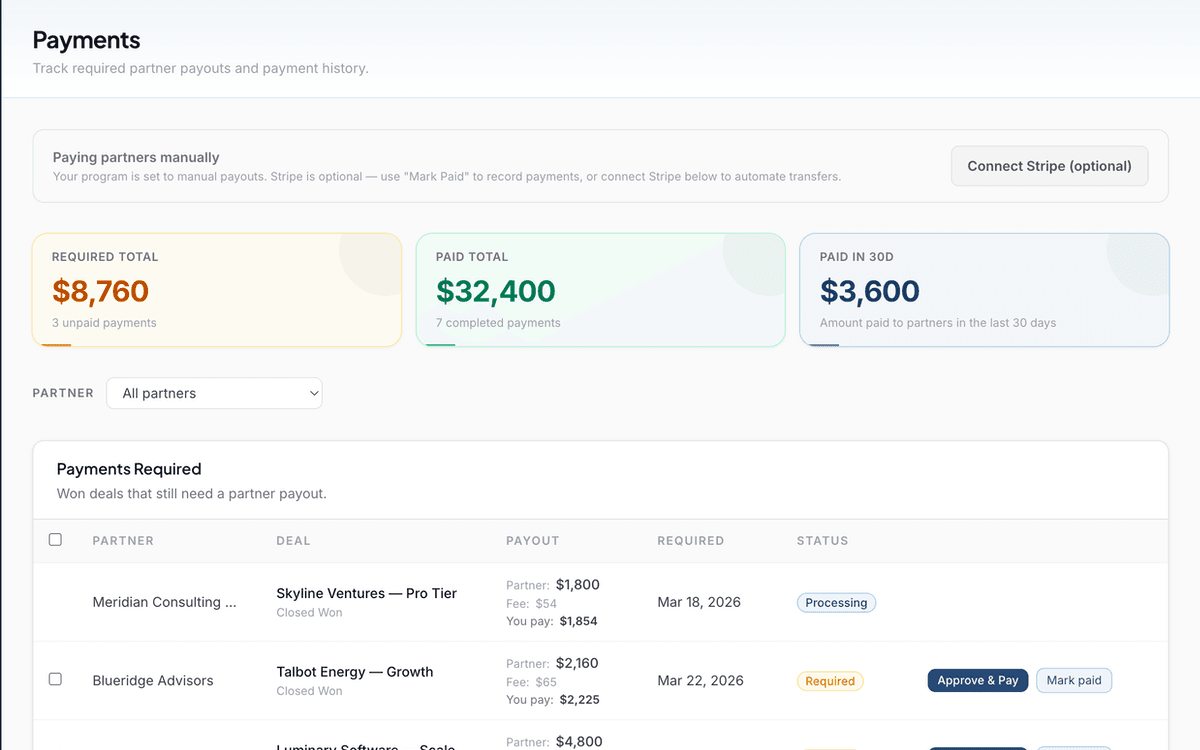Viewport: 1200px width, 750px height.
Task: Open Meridian Consulting partner details
Action: (164, 602)
